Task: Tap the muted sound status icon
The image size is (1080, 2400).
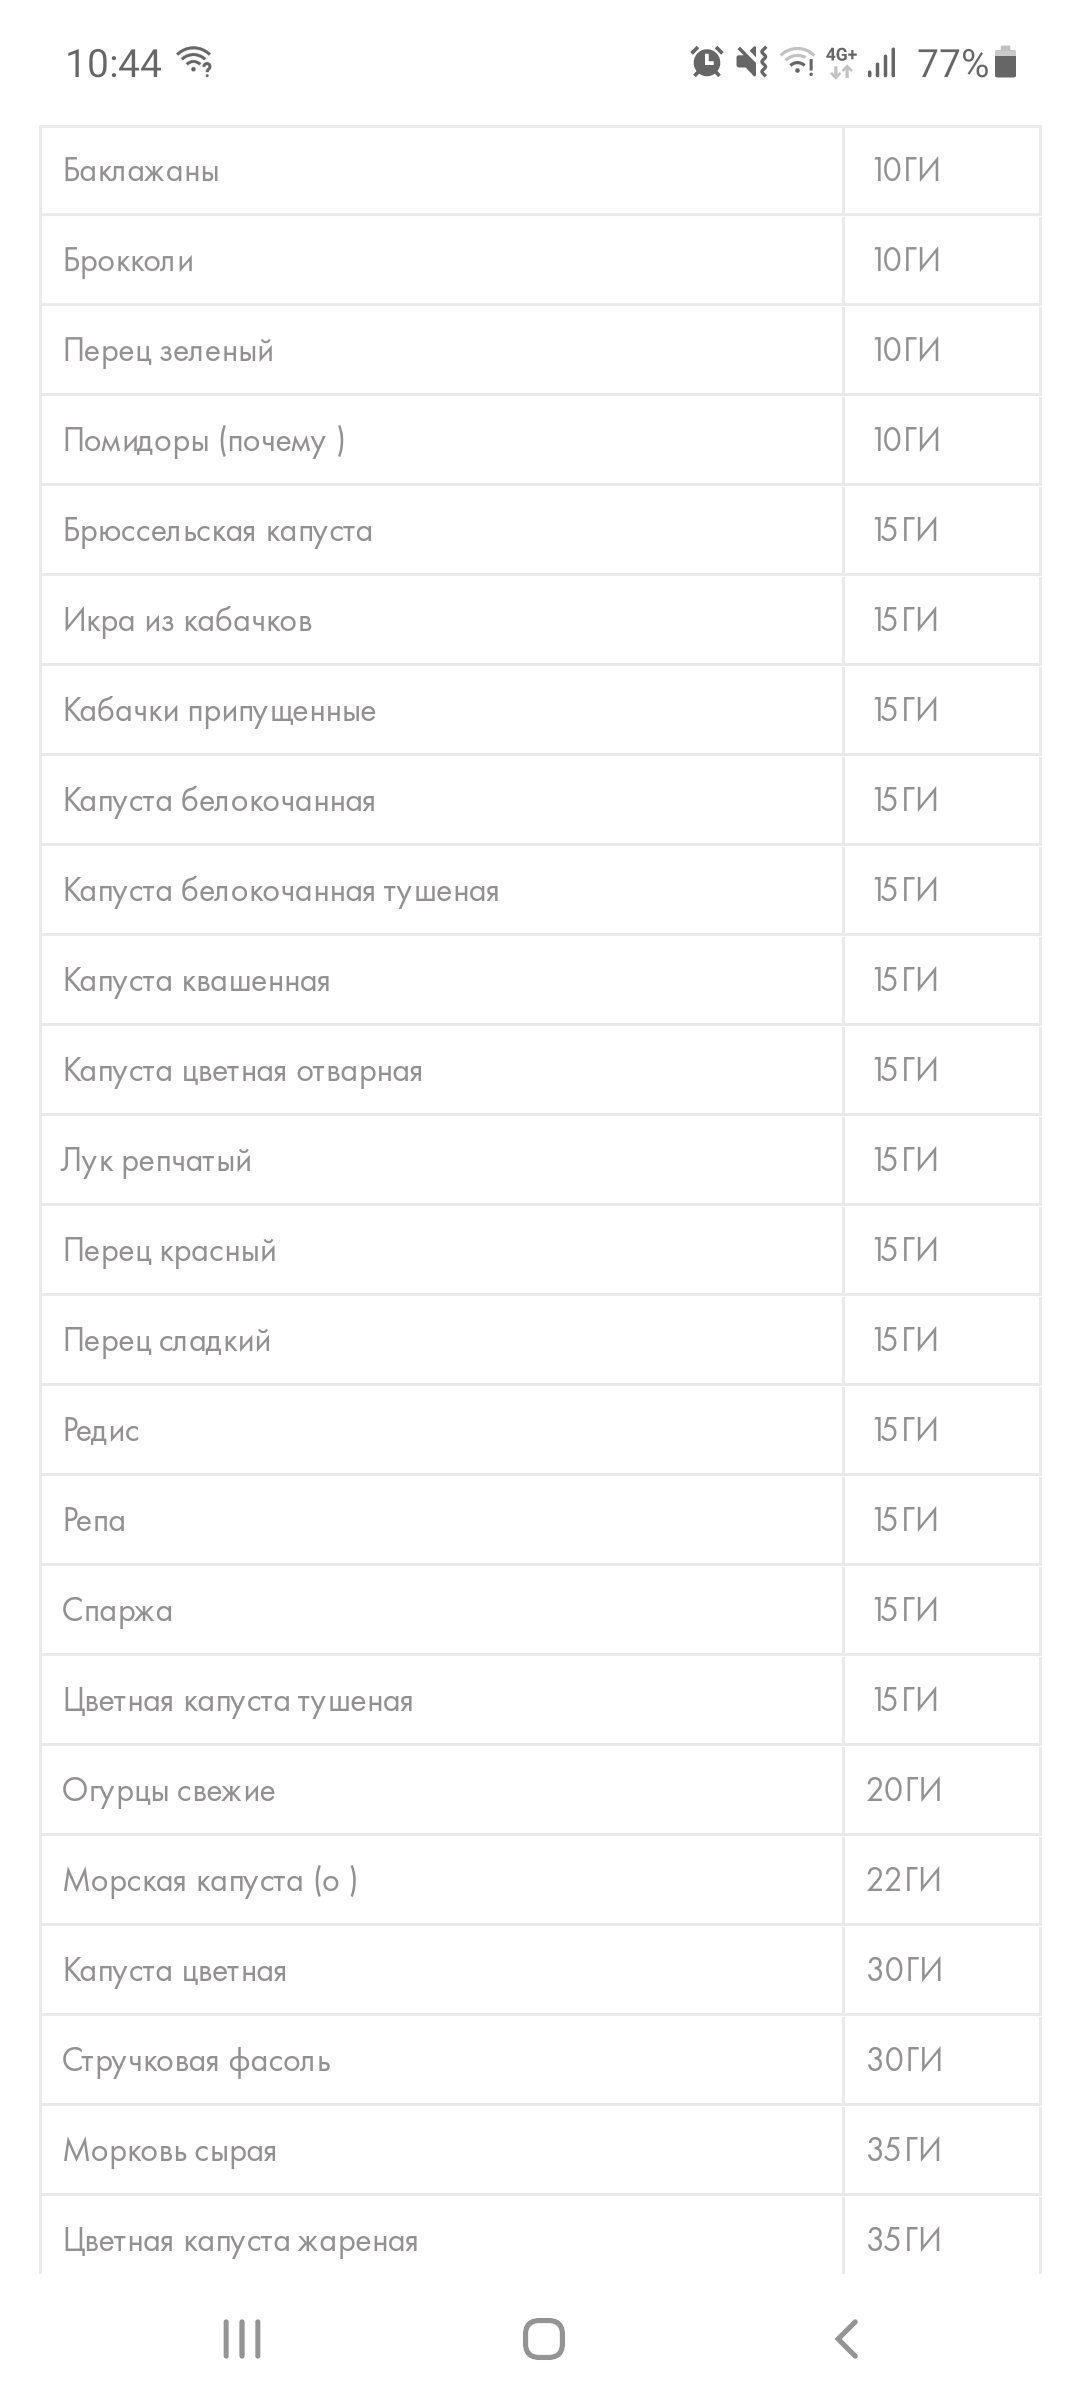Action: pyautogui.click(x=751, y=62)
